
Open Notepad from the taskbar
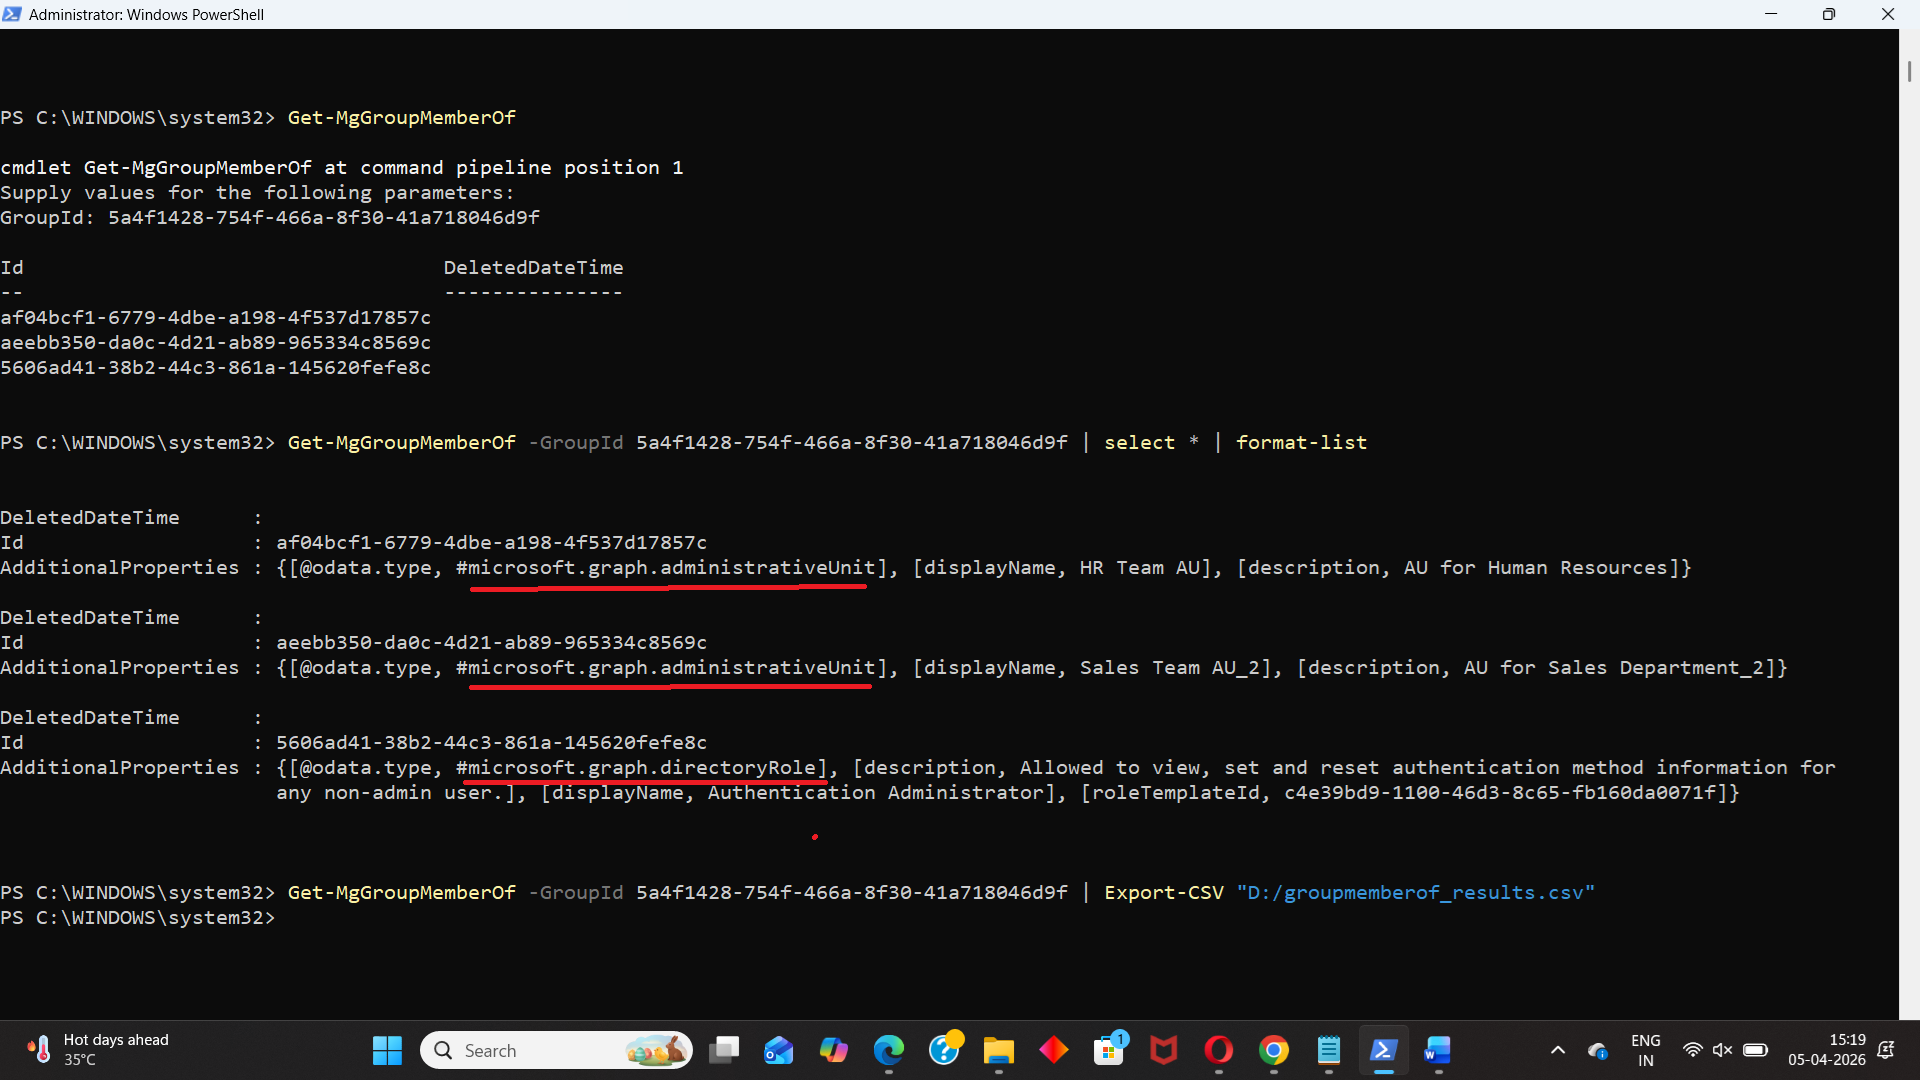click(1328, 1050)
